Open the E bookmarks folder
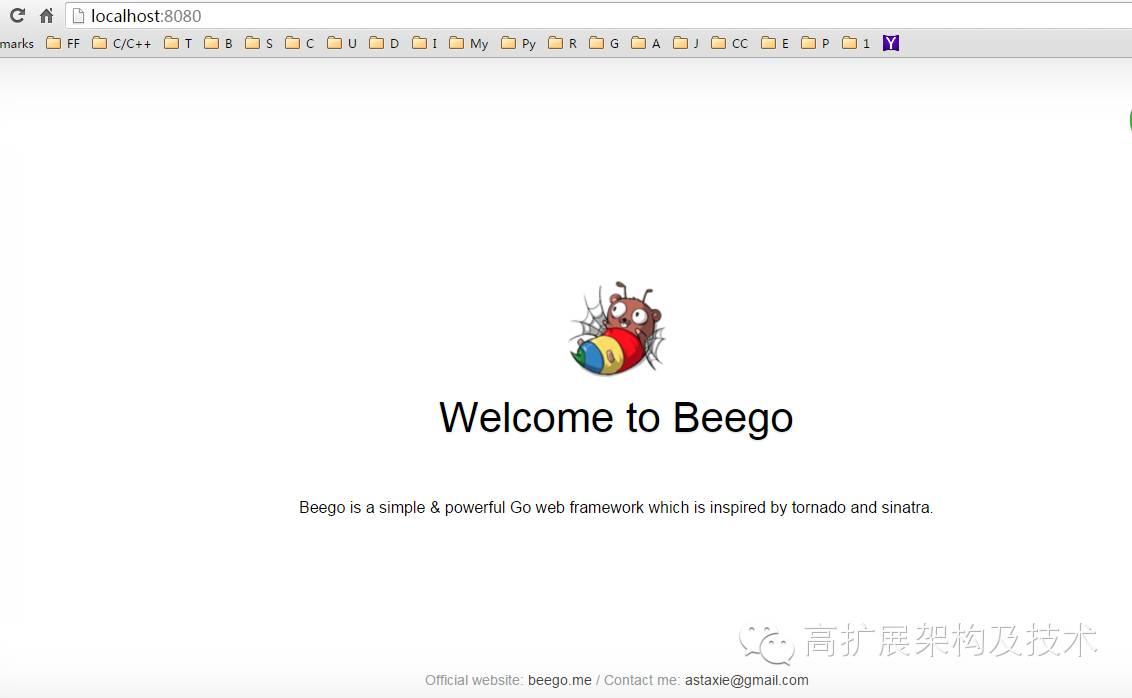 pyautogui.click(x=775, y=43)
